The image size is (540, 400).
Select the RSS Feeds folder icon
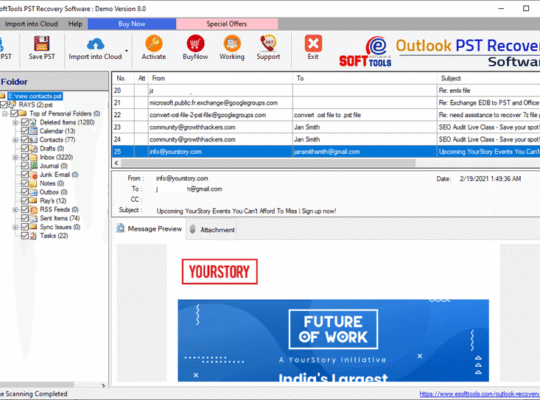33,209
